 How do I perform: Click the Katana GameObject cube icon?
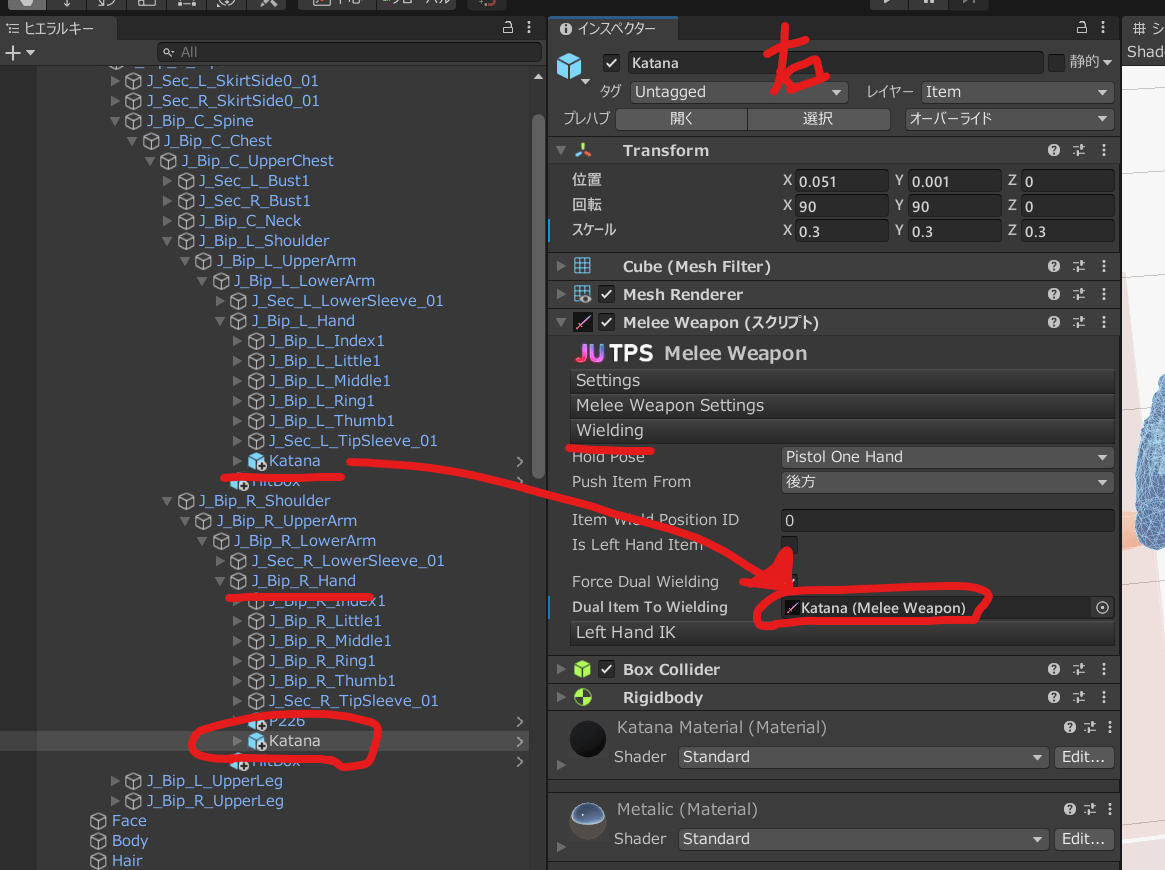click(x=569, y=66)
